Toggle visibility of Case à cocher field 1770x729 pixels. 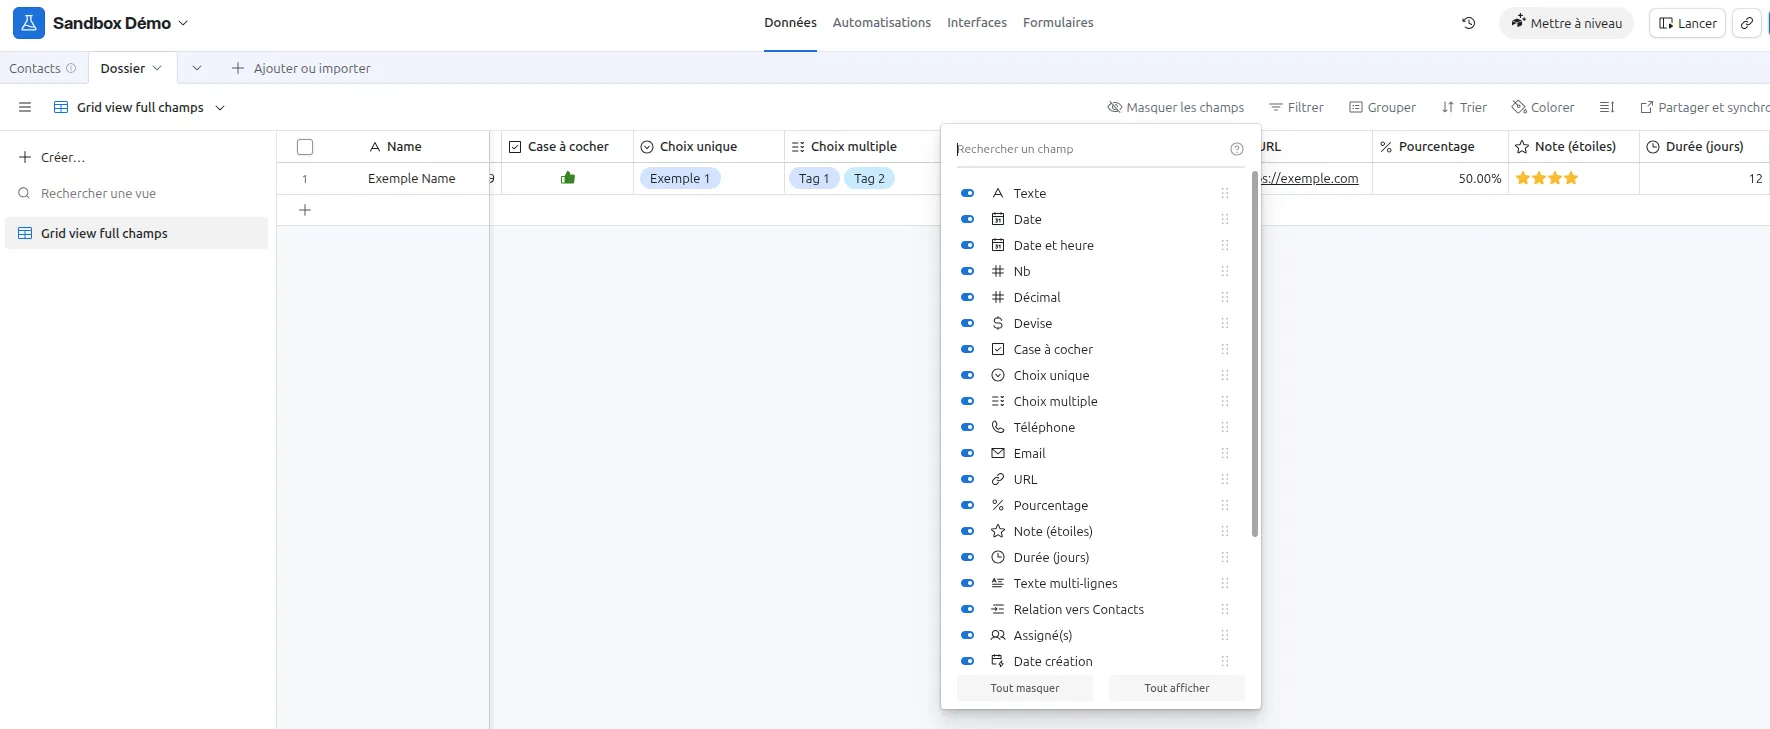[x=967, y=349]
